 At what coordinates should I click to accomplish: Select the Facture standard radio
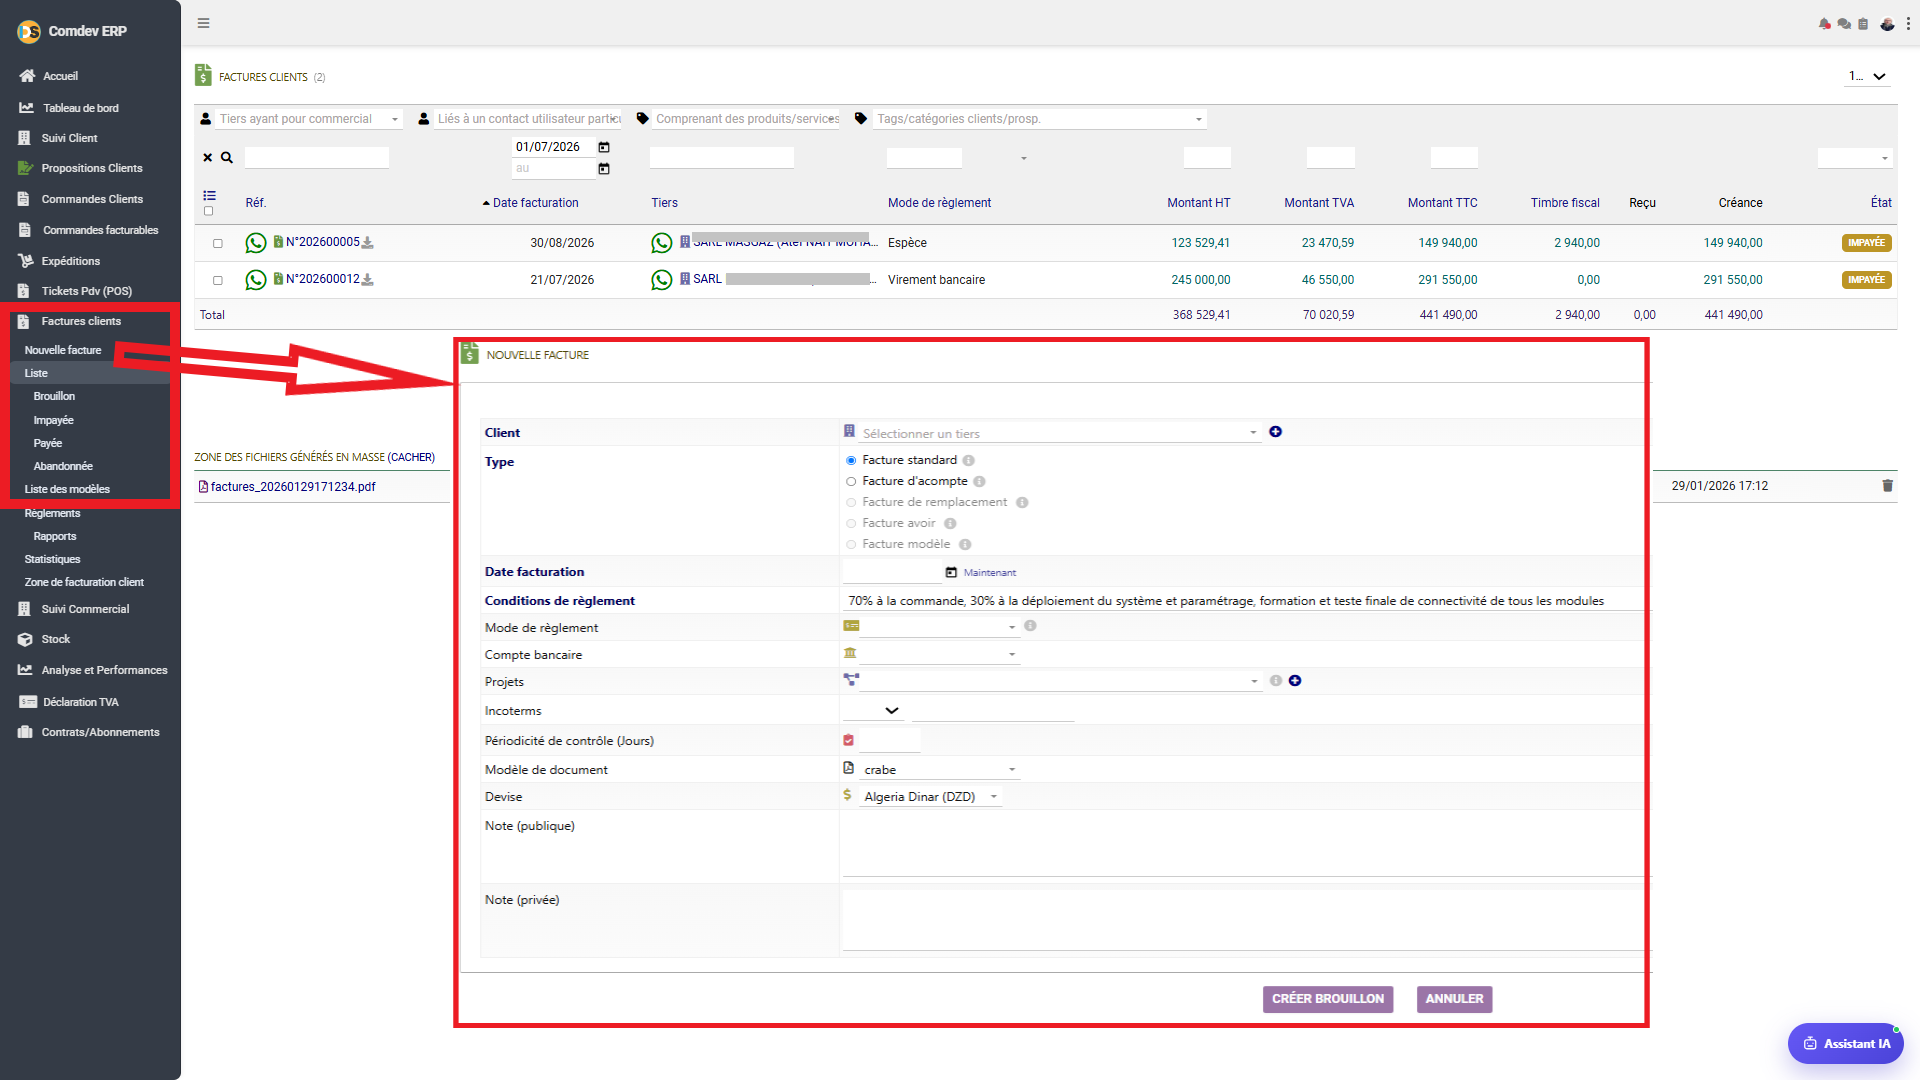click(852, 461)
